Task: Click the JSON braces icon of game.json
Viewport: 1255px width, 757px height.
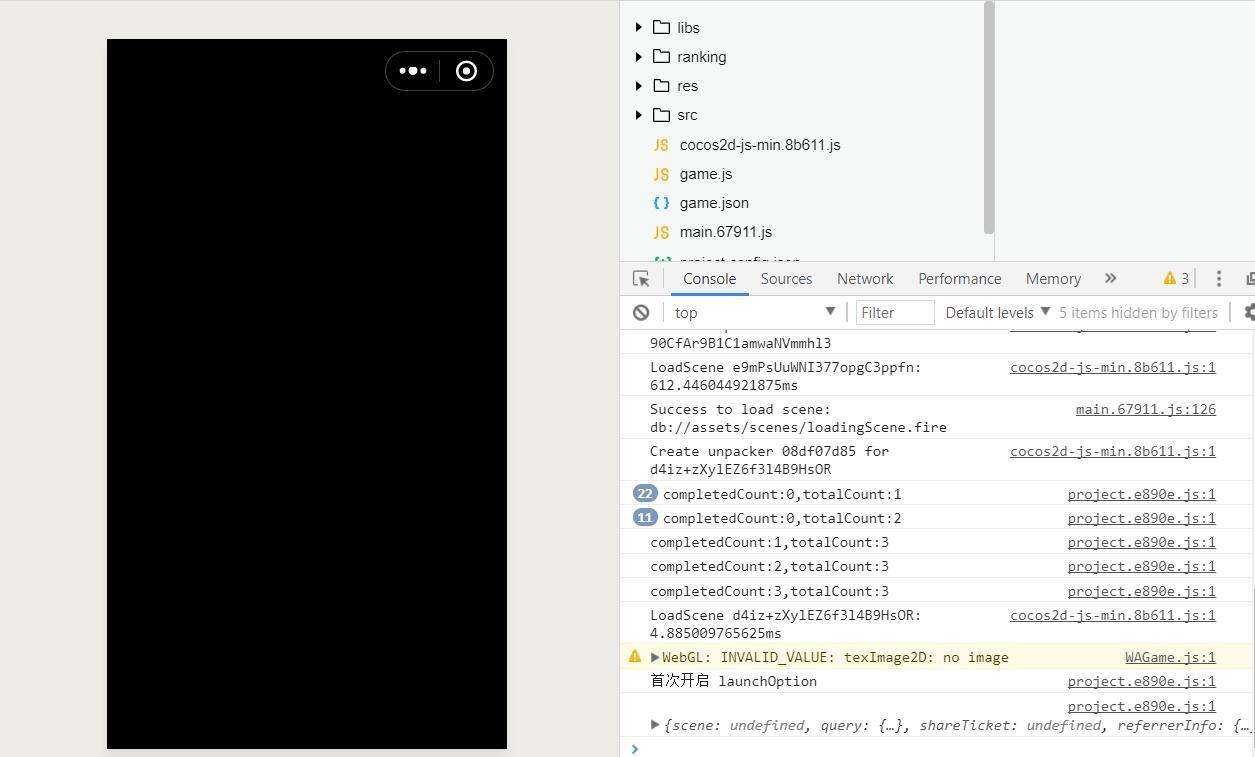Action: (661, 203)
